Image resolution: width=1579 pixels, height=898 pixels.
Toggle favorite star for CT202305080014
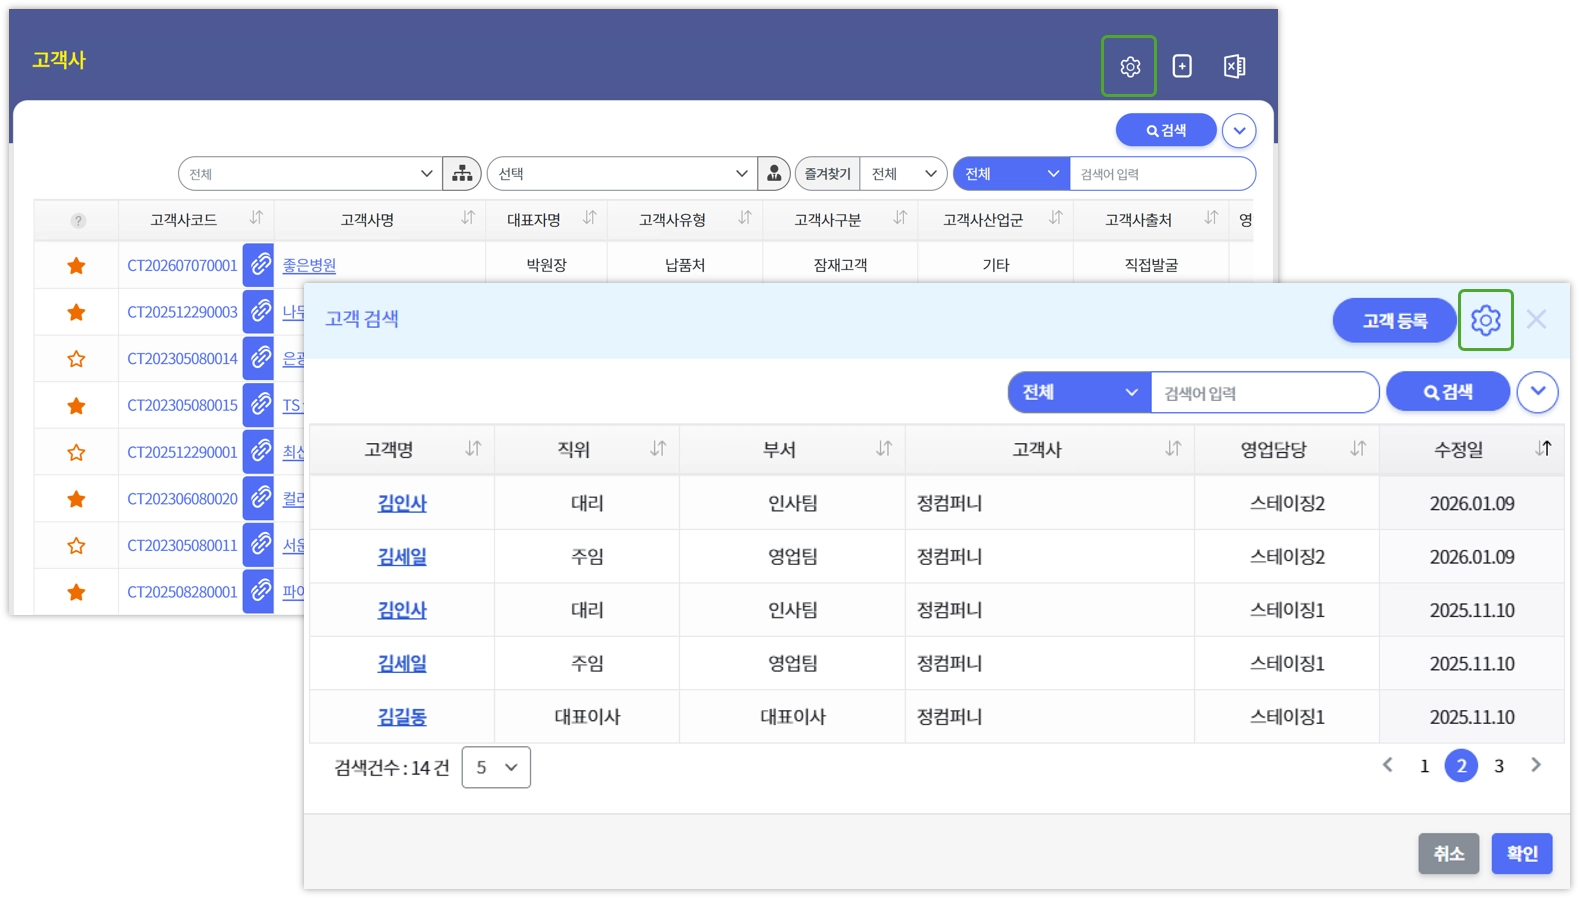(x=76, y=358)
